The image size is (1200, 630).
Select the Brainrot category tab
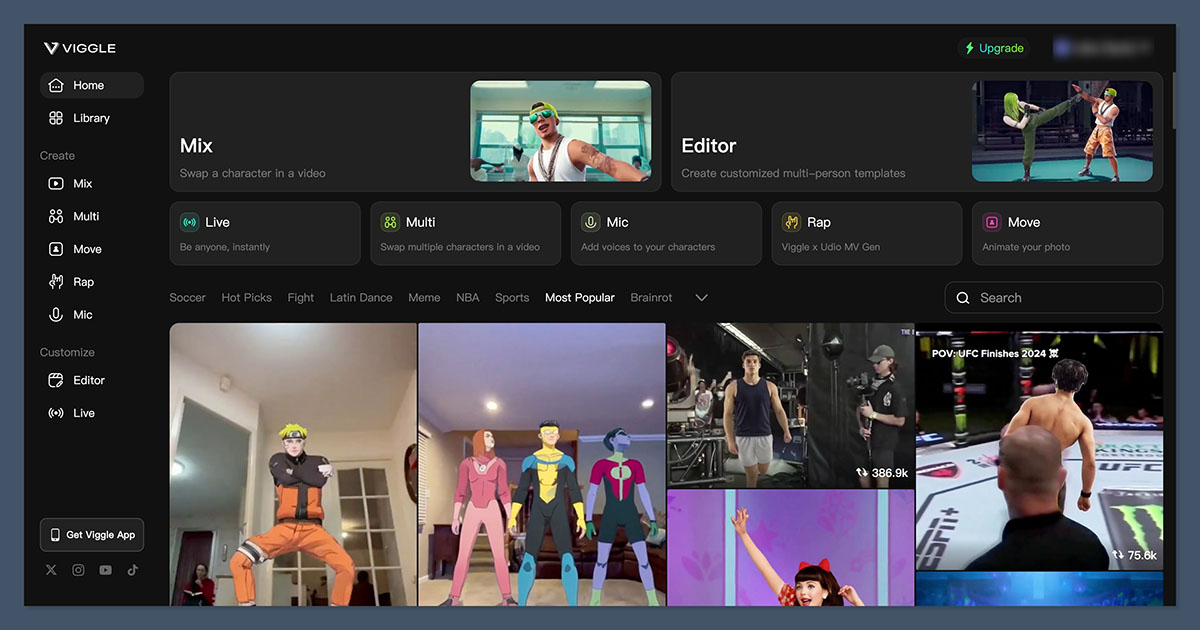[651, 297]
